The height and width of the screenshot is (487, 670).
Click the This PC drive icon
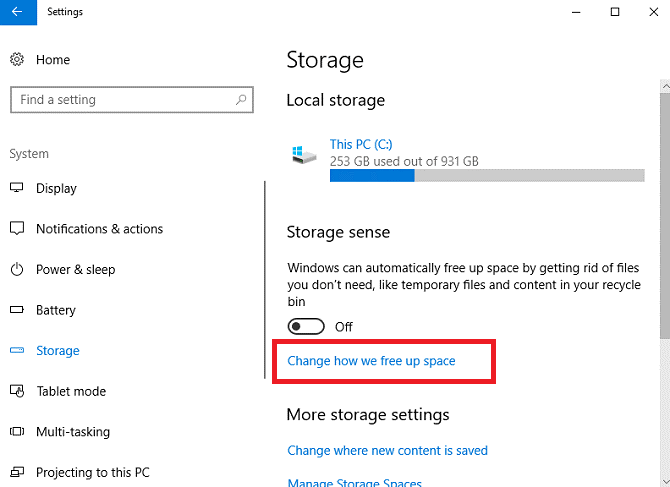(304, 155)
